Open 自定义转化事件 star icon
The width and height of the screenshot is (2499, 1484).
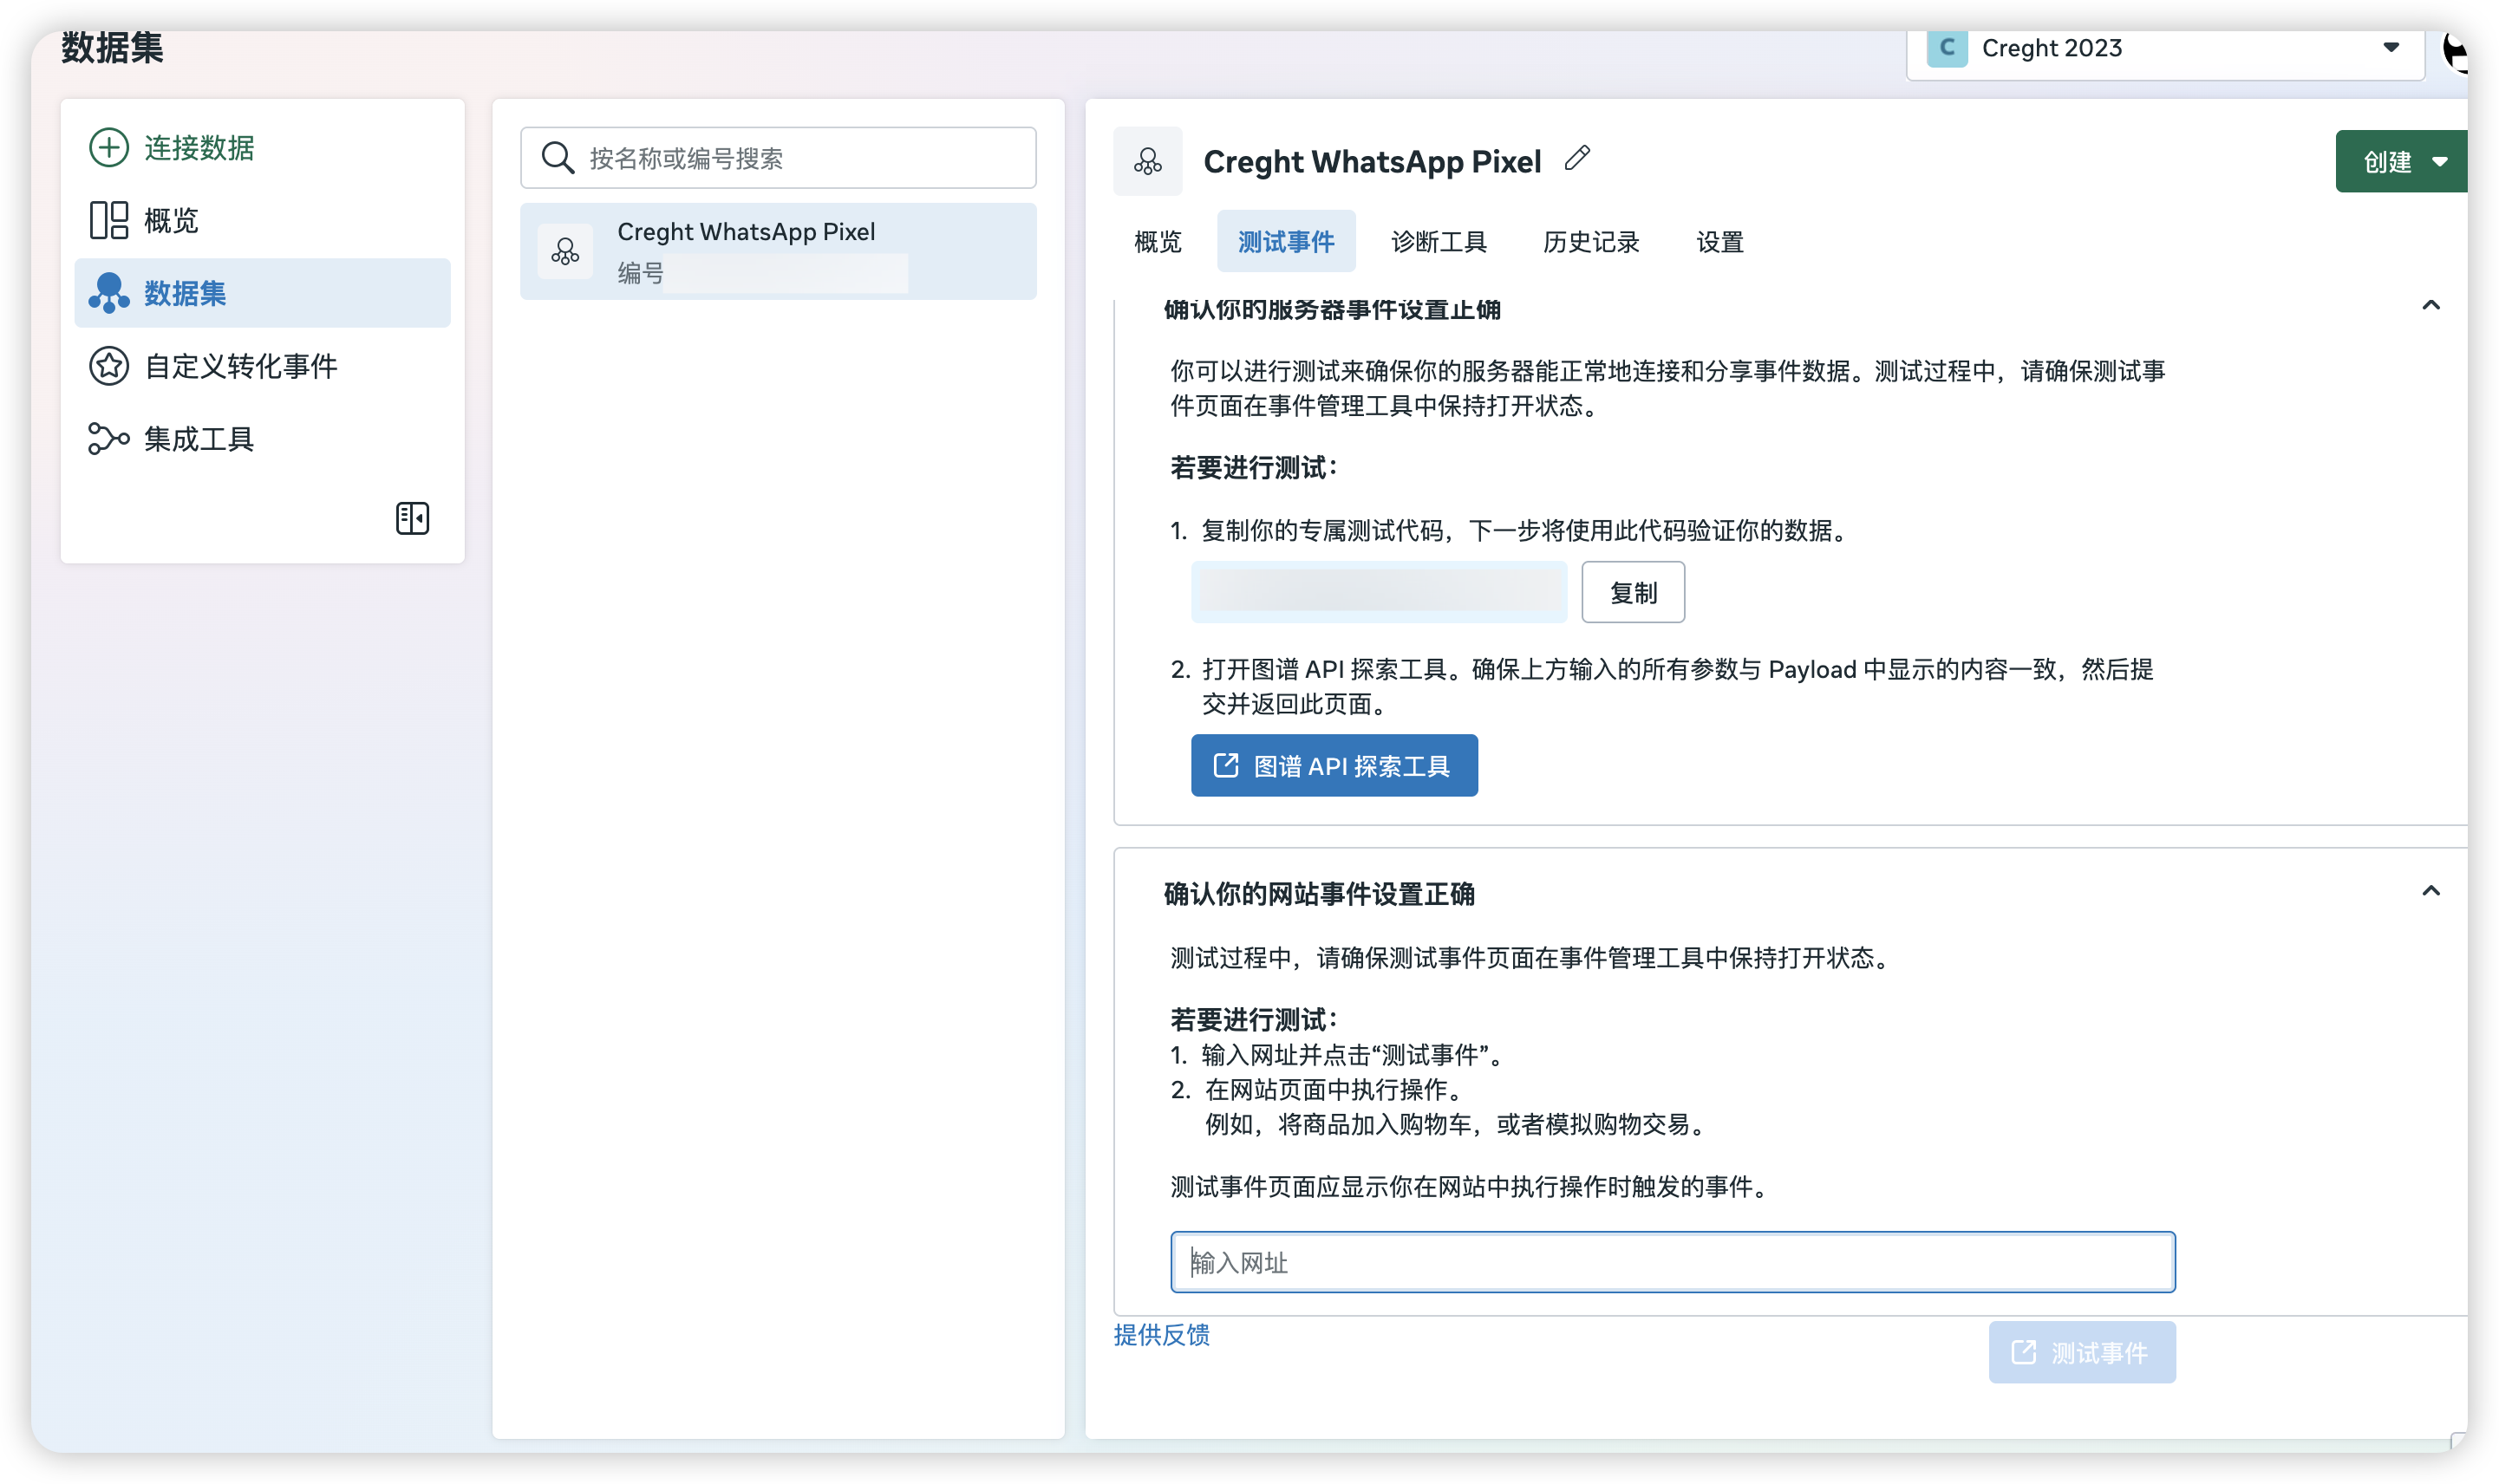108,366
